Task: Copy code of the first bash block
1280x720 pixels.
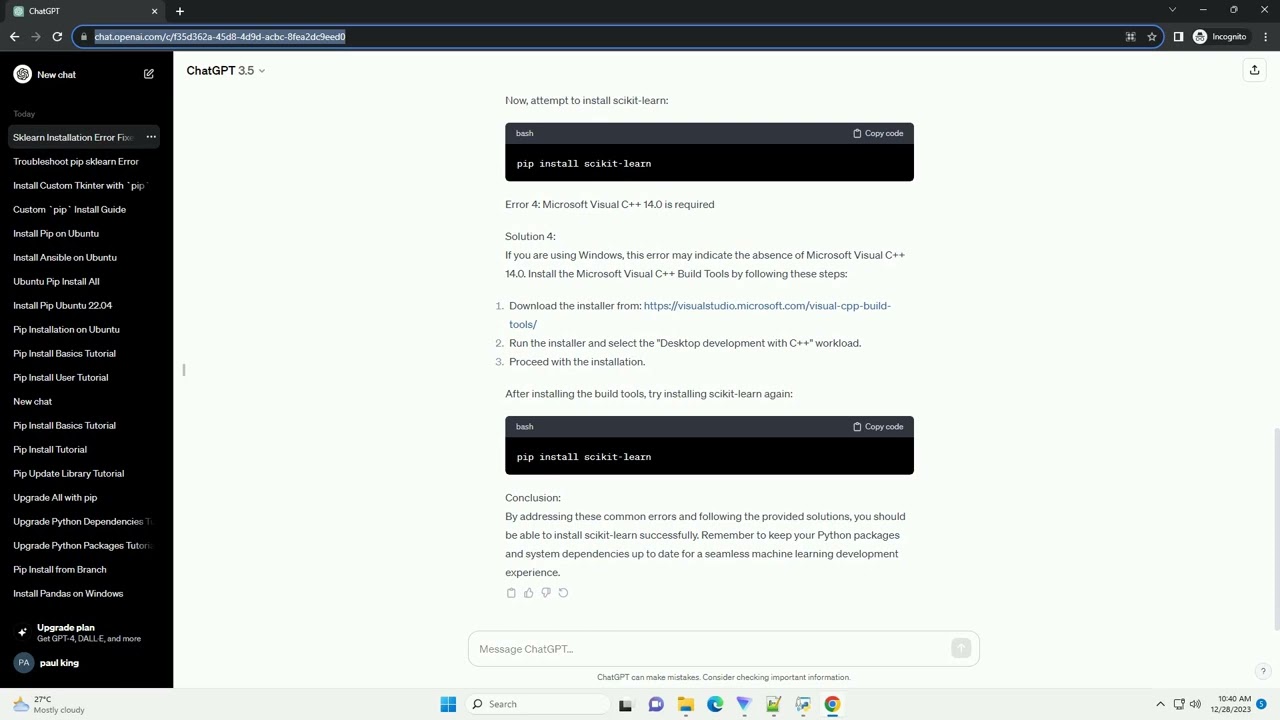Action: tap(878, 133)
